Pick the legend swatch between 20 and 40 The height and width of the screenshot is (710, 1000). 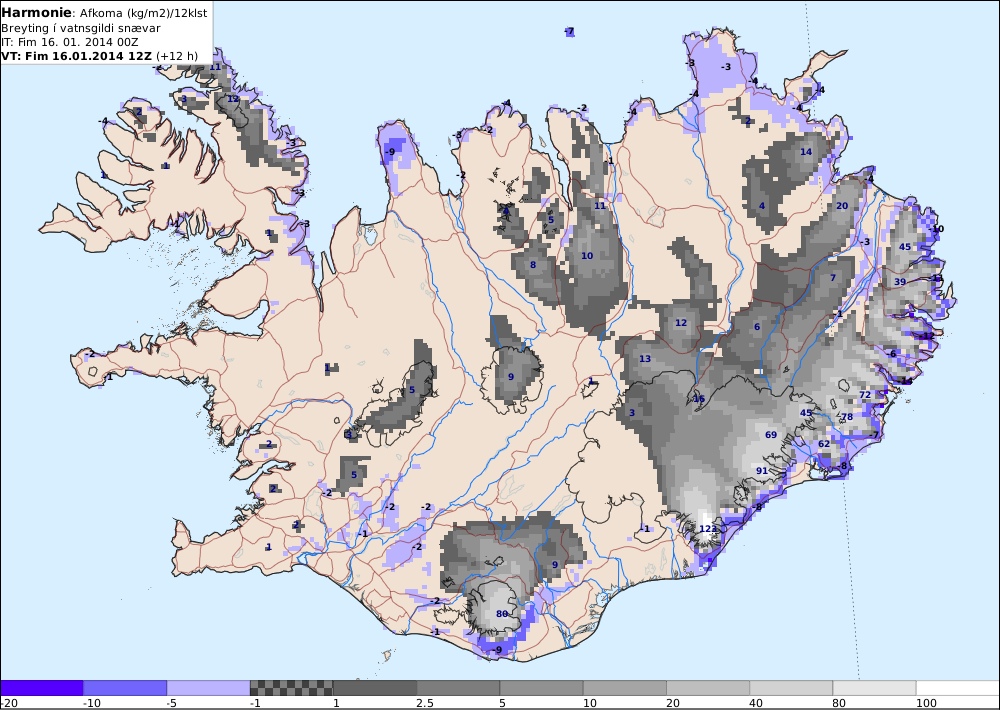pos(709,688)
